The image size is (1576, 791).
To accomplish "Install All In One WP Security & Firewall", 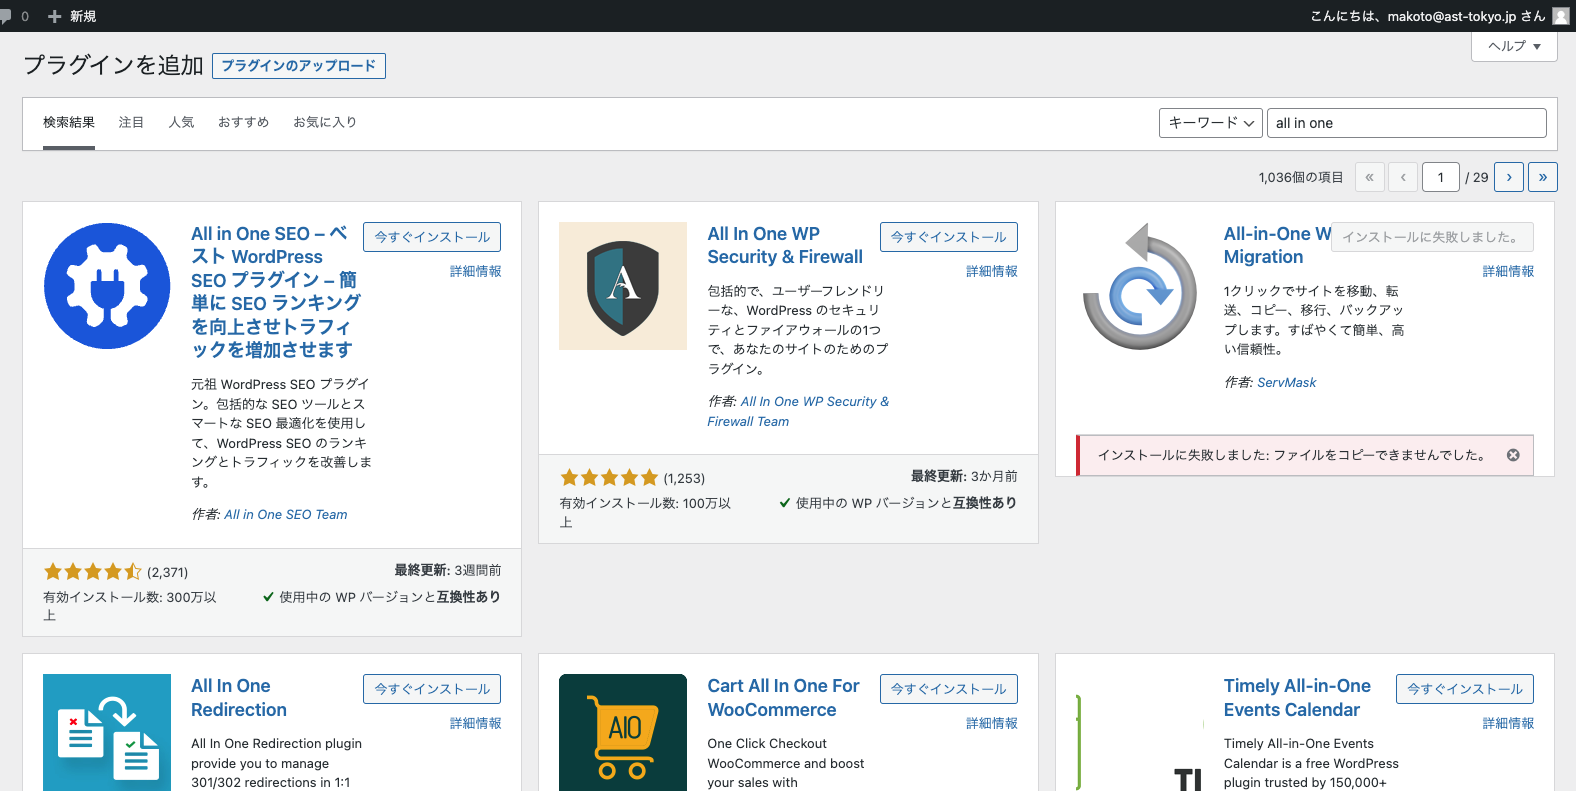I will pyautogui.click(x=949, y=237).
